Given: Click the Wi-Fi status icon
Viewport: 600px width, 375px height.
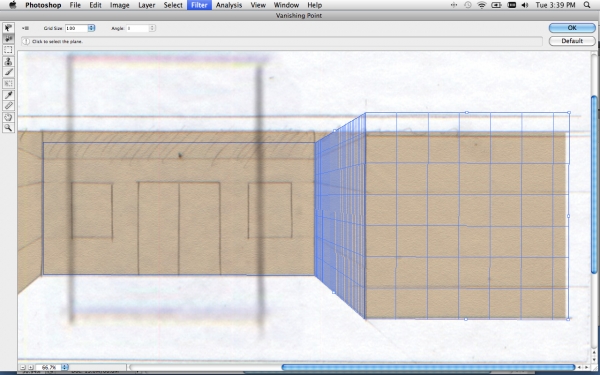Looking at the screenshot, I should [482, 5].
